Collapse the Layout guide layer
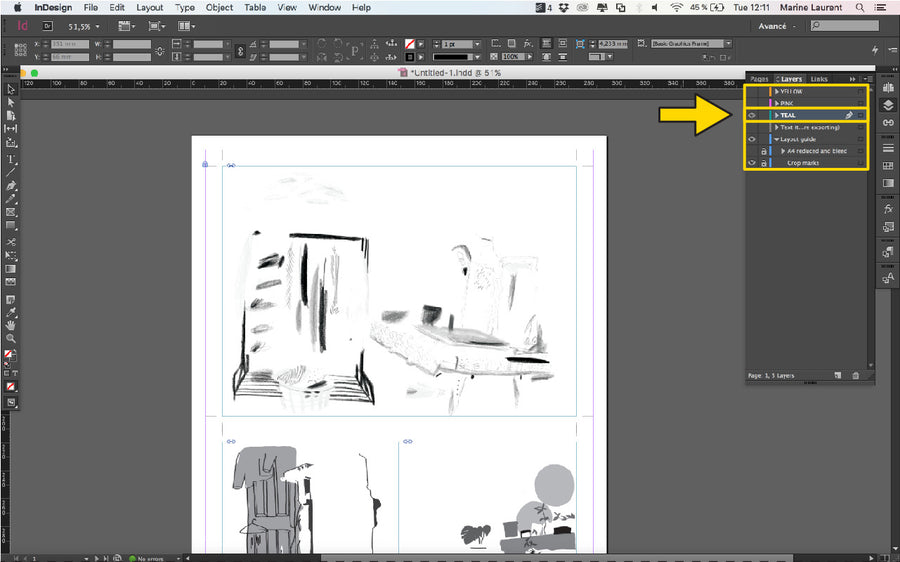Viewport: 900px width, 562px height. [x=777, y=139]
